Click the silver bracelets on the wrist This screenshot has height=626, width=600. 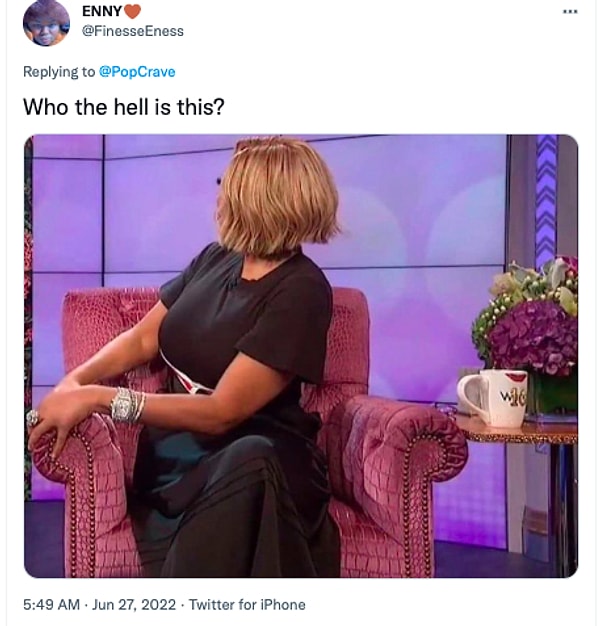[x=127, y=405]
